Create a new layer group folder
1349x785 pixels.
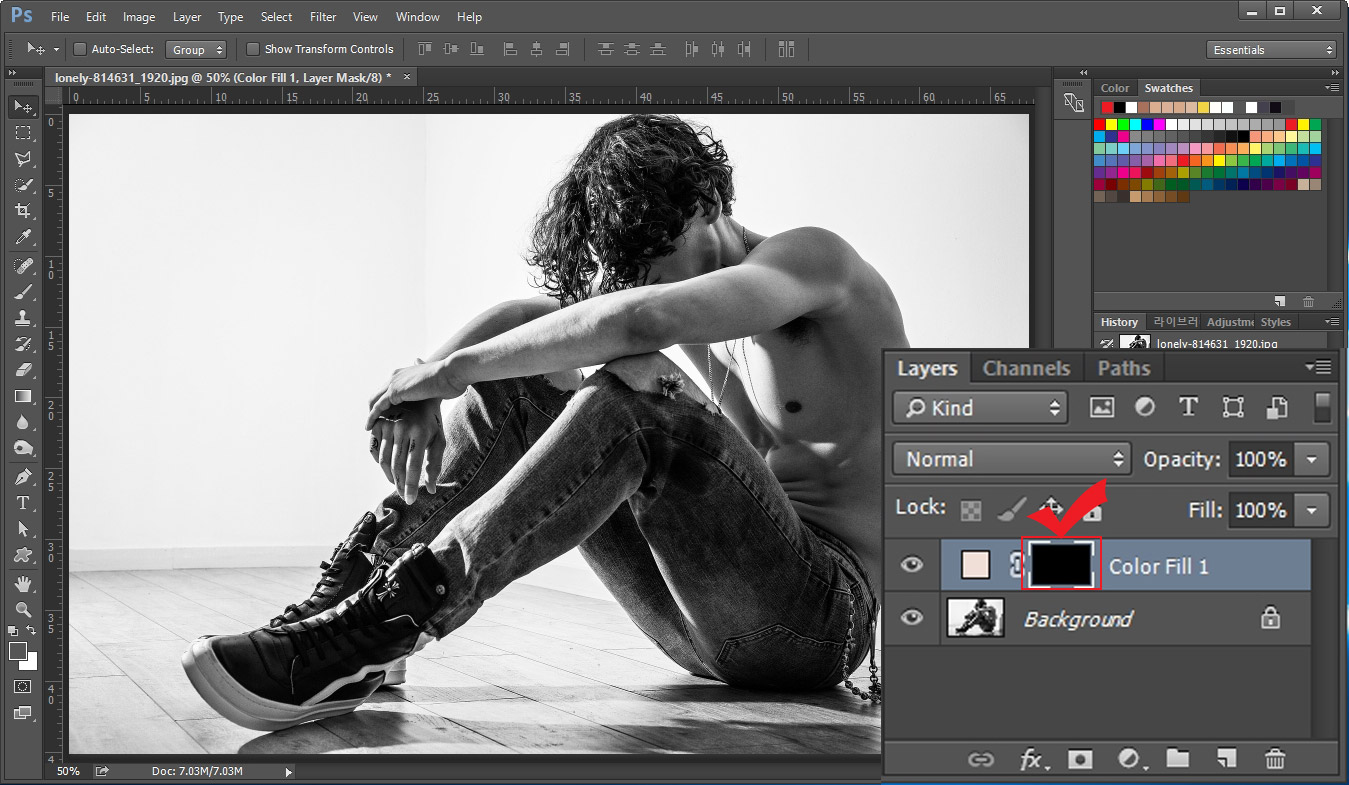tap(1178, 759)
